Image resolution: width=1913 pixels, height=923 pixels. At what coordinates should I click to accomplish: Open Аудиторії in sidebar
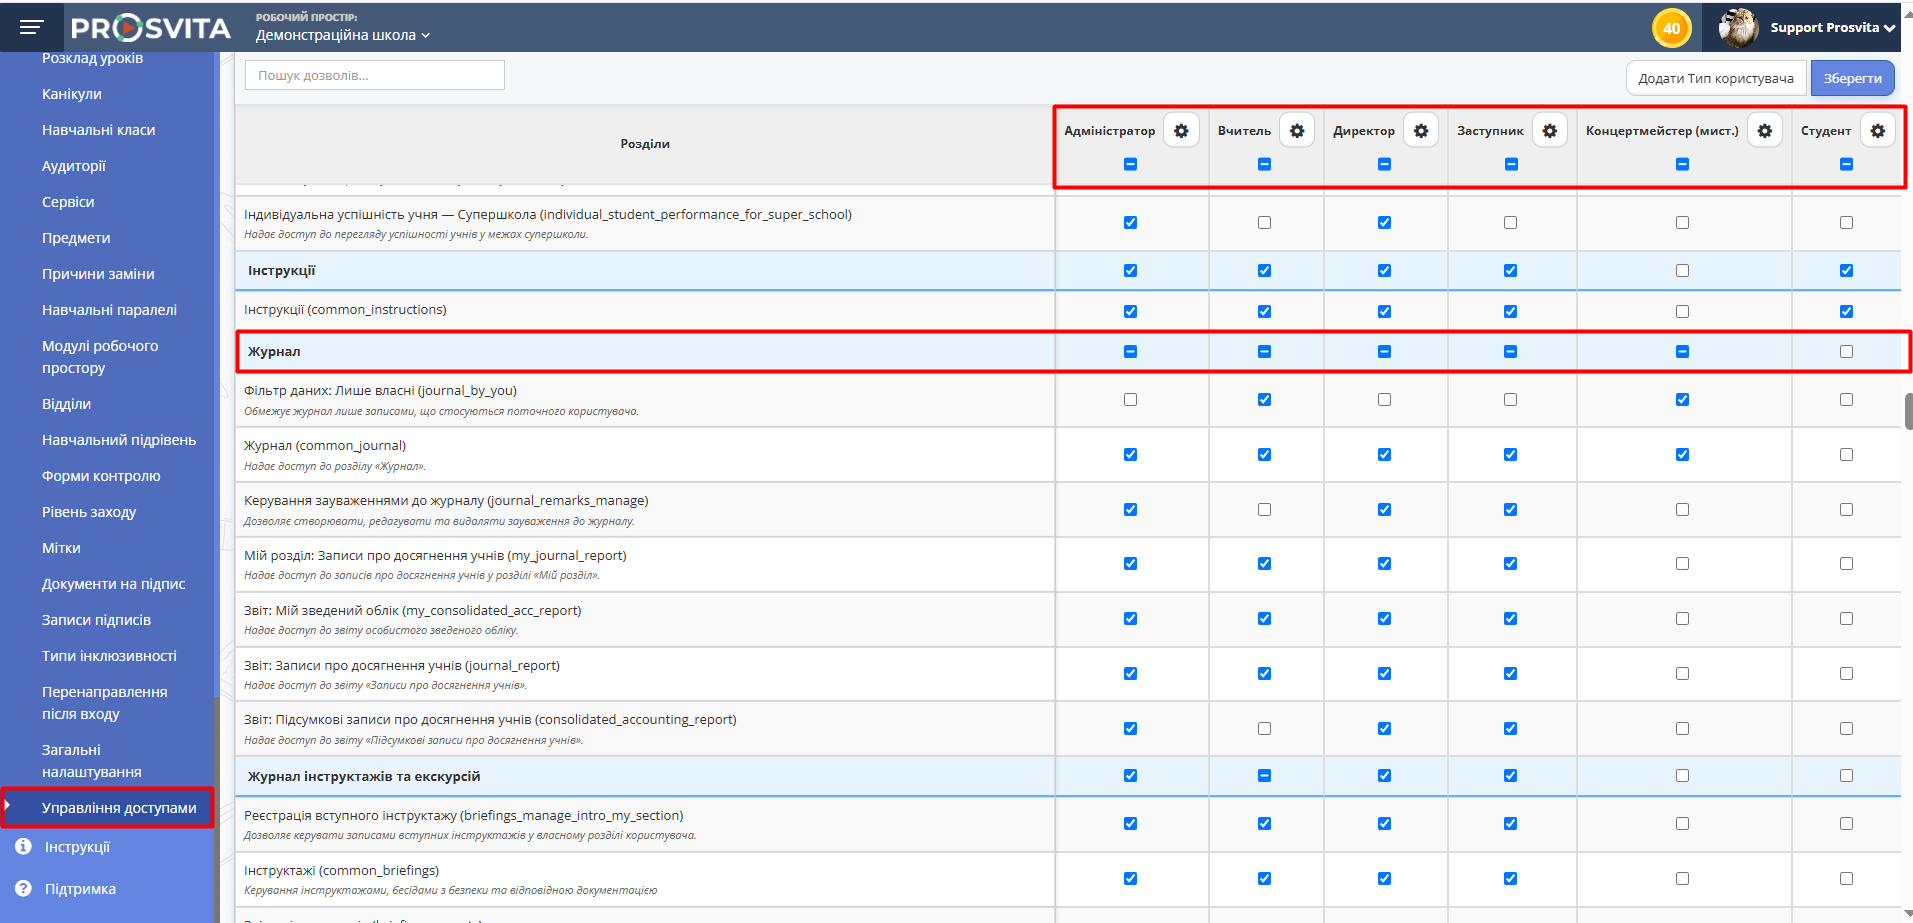coord(74,166)
